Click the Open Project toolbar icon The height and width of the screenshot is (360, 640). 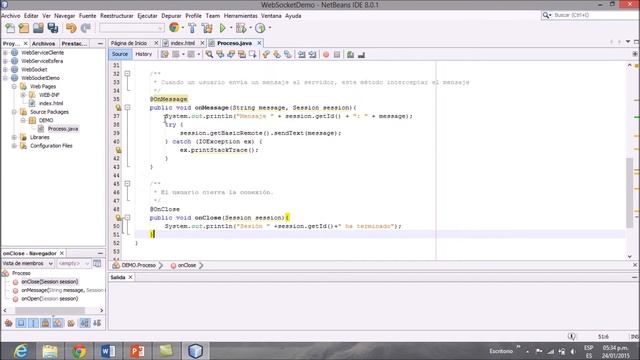pos(38,28)
